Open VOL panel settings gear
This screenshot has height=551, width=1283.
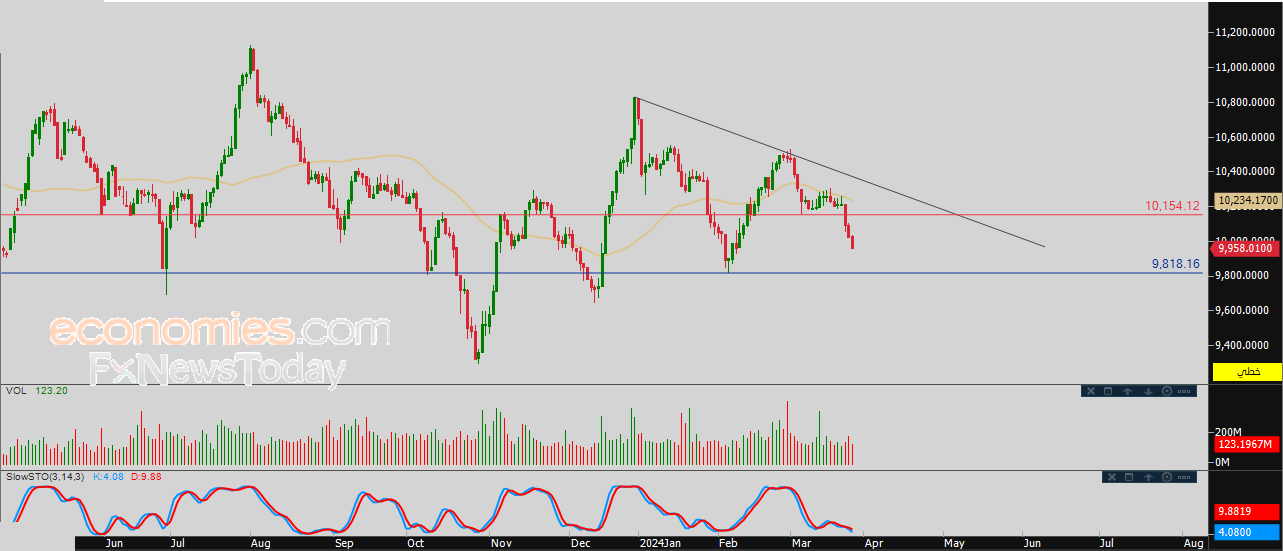[x=1166, y=391]
